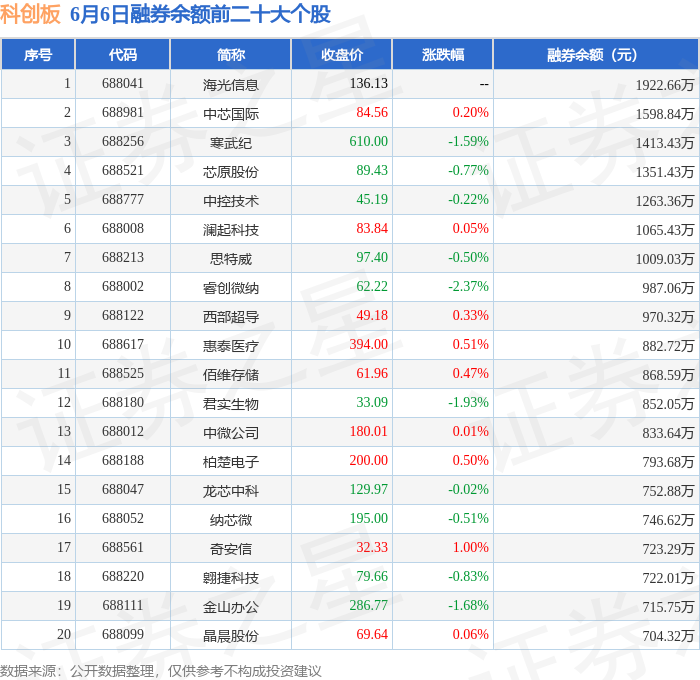
Task: Select stock name 芯原股份
Action: (x=231, y=171)
